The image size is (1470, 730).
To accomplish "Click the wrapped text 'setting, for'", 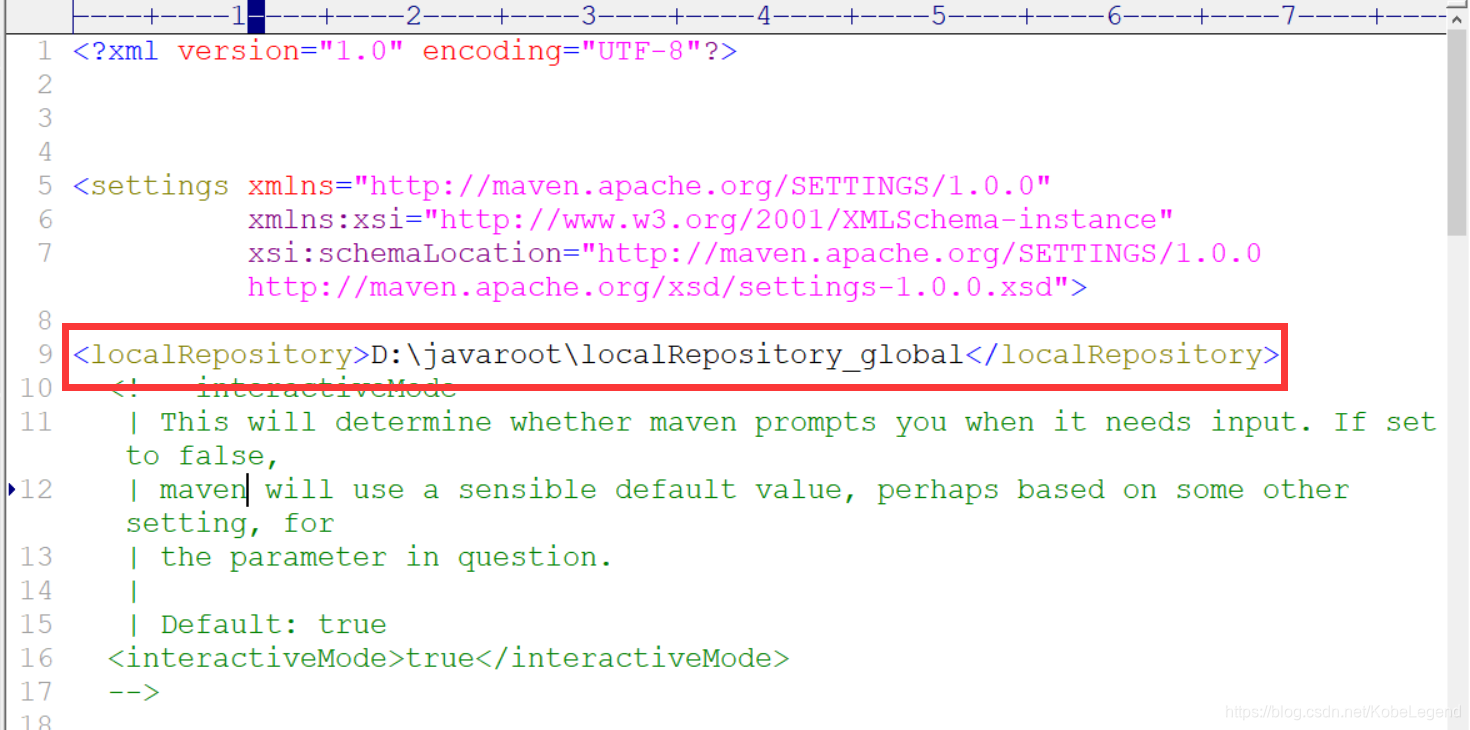I will pos(230,523).
